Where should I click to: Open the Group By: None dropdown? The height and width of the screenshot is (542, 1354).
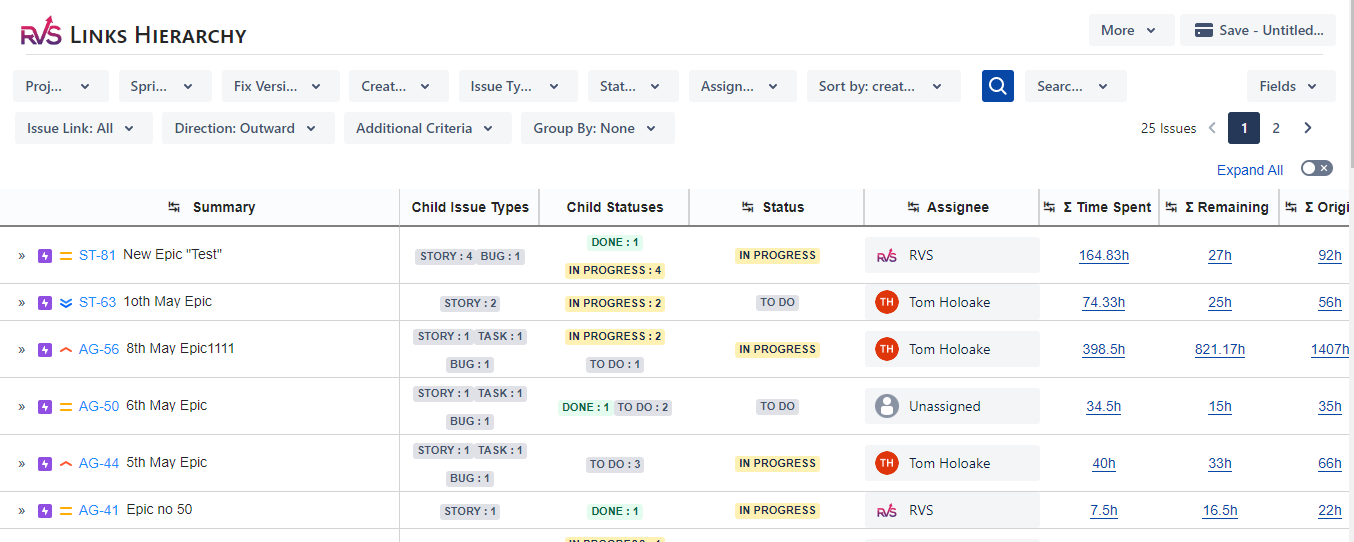tap(596, 128)
